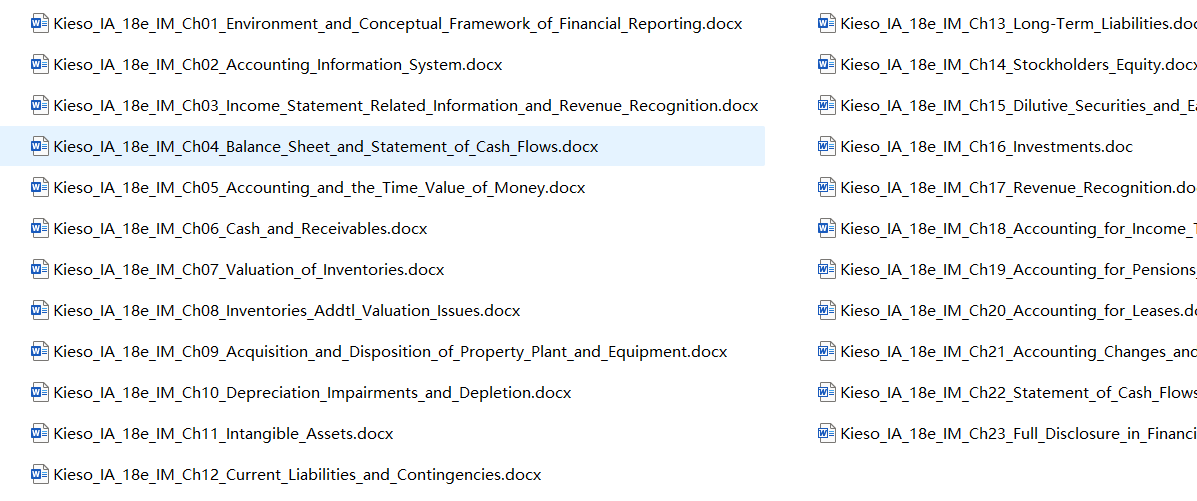Click the Word icon of Ch06 Cash and Receivables
1197x501 pixels.
[40, 228]
